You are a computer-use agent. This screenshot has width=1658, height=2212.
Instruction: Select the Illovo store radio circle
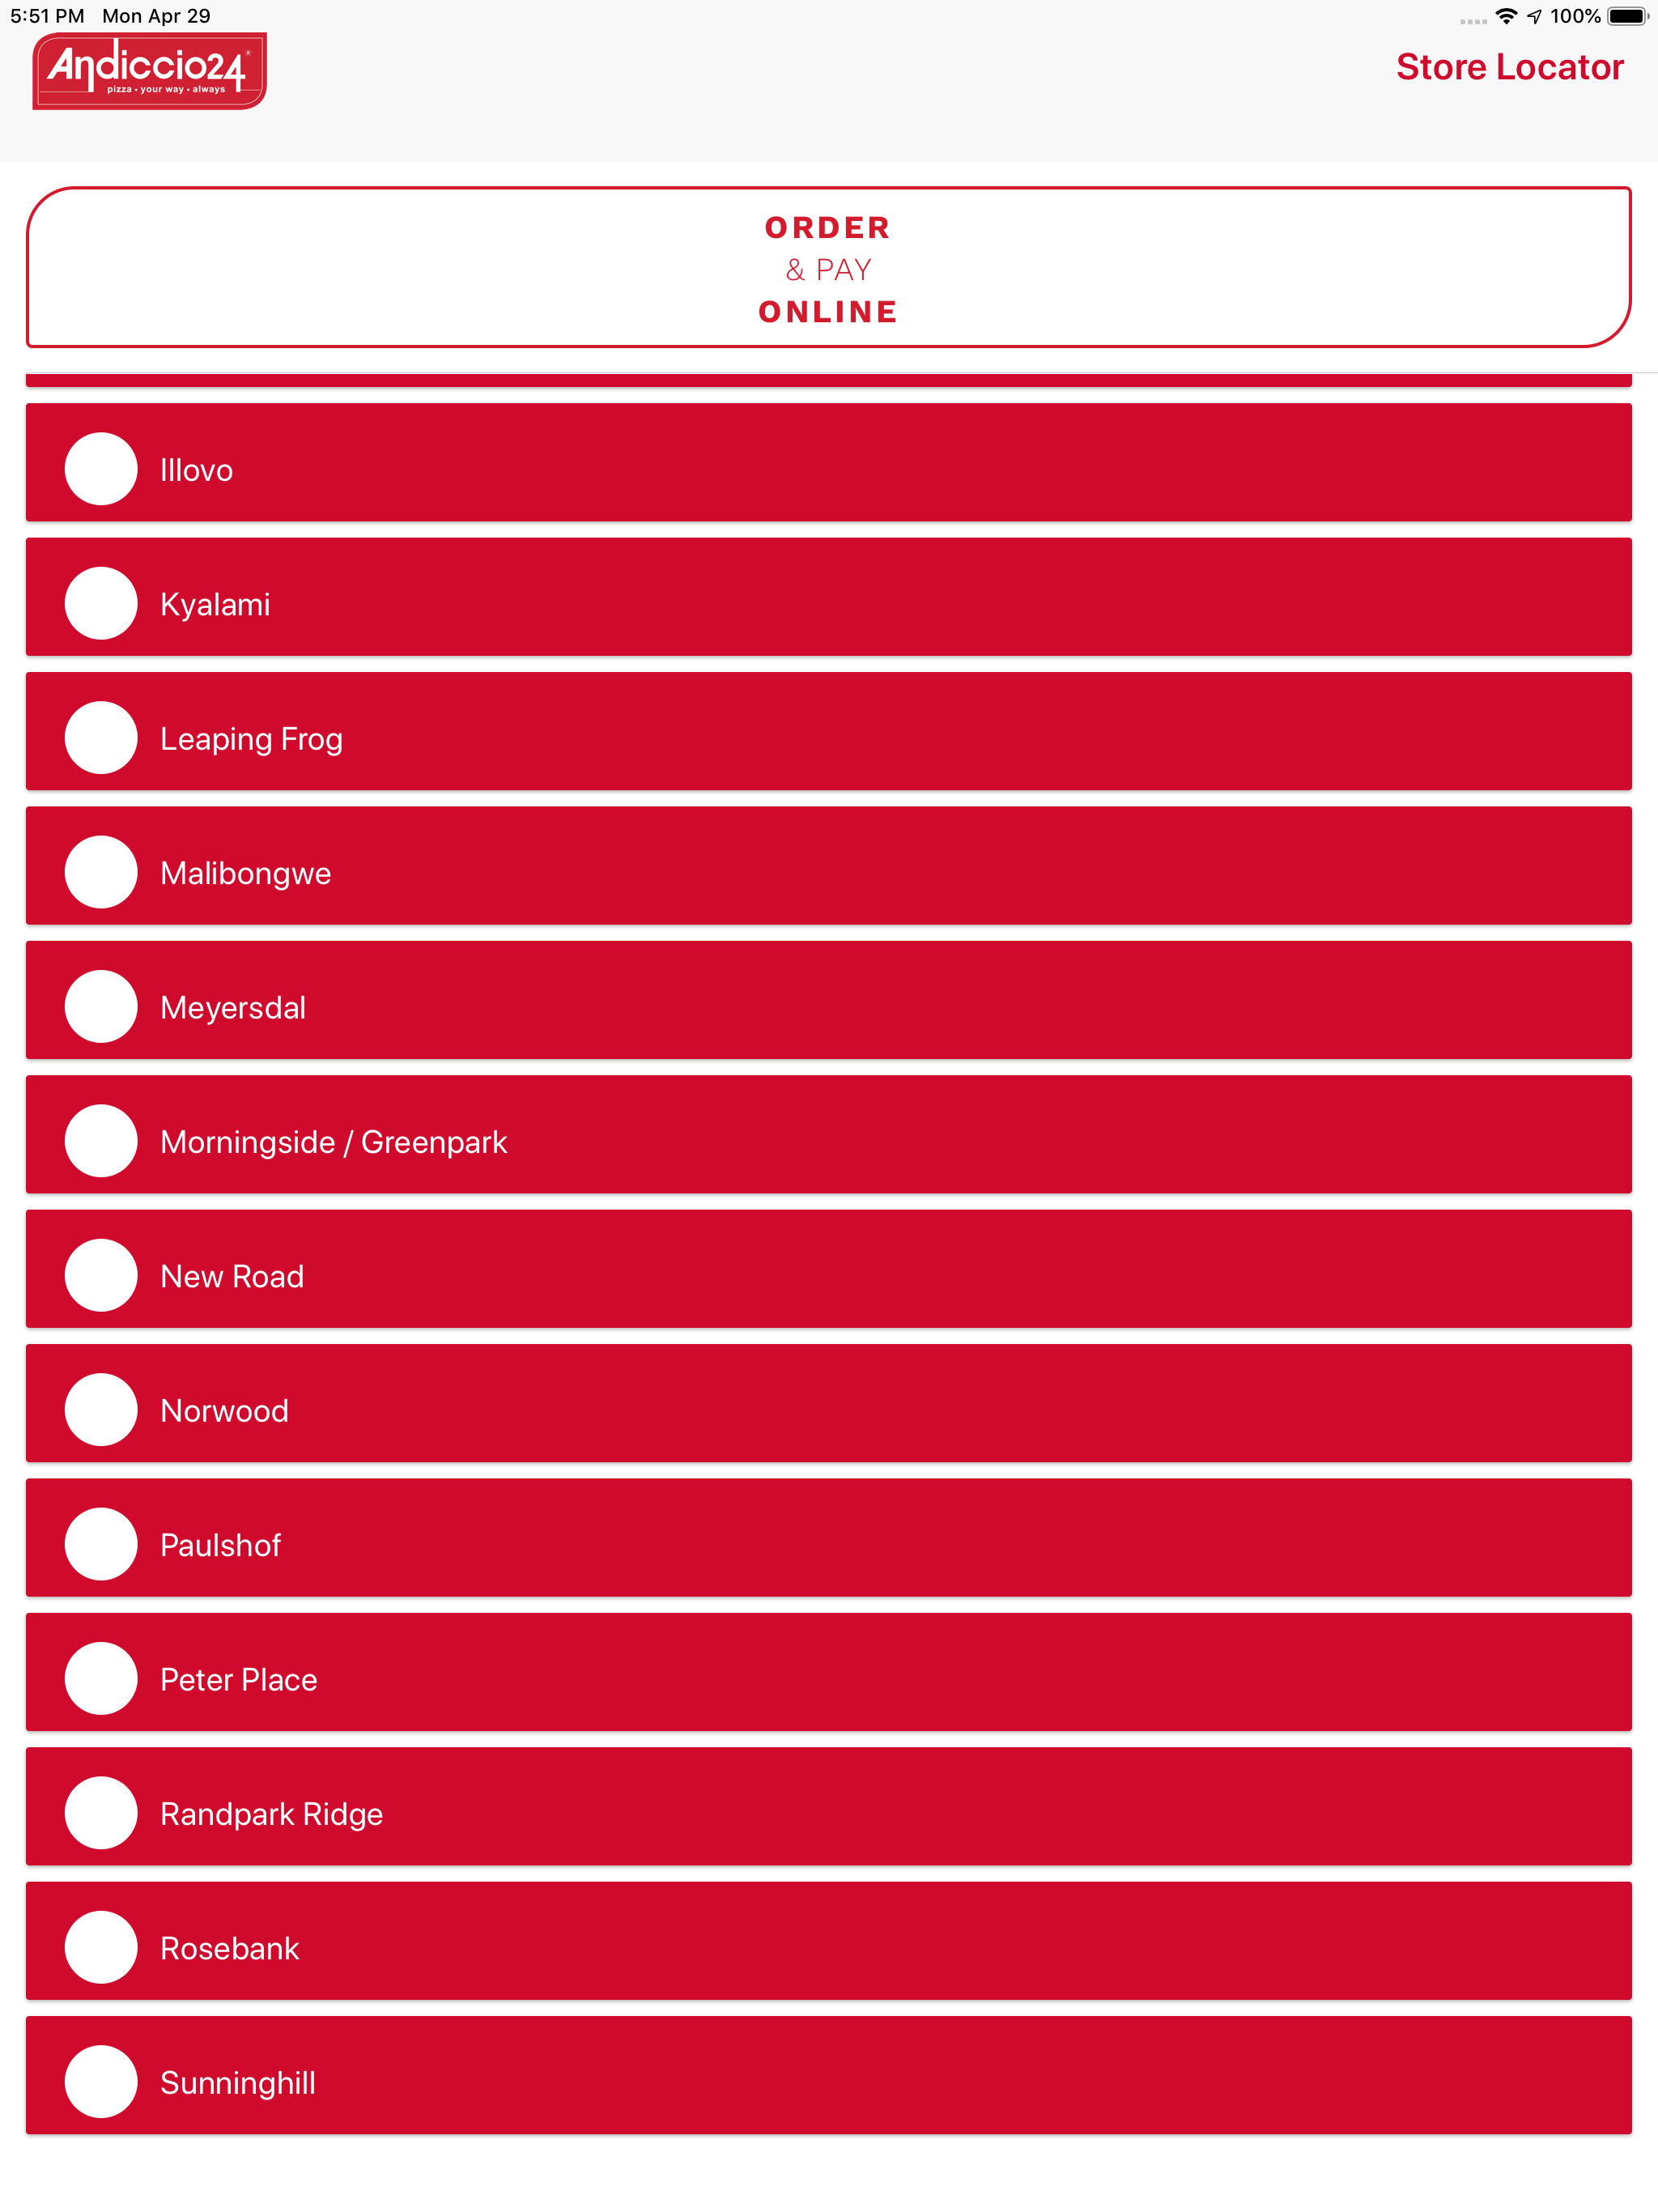101,469
